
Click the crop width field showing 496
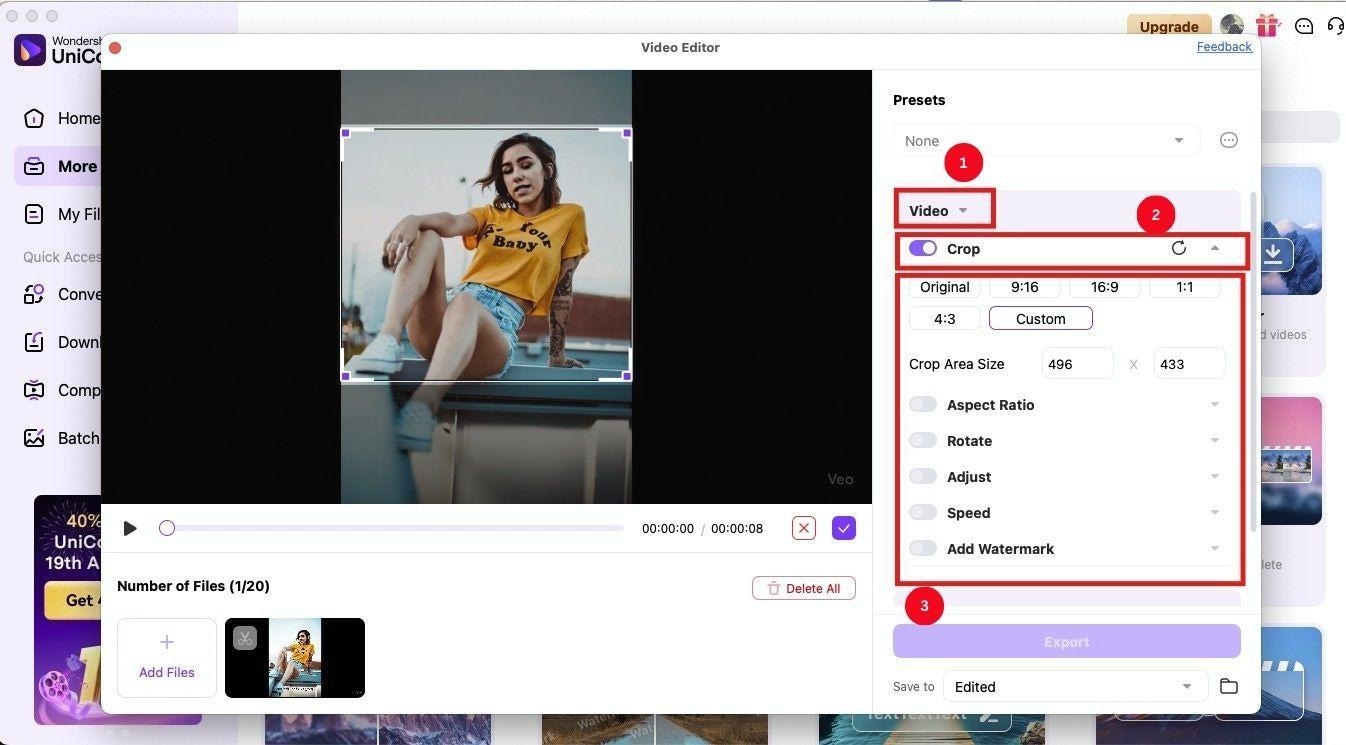pyautogui.click(x=1078, y=364)
